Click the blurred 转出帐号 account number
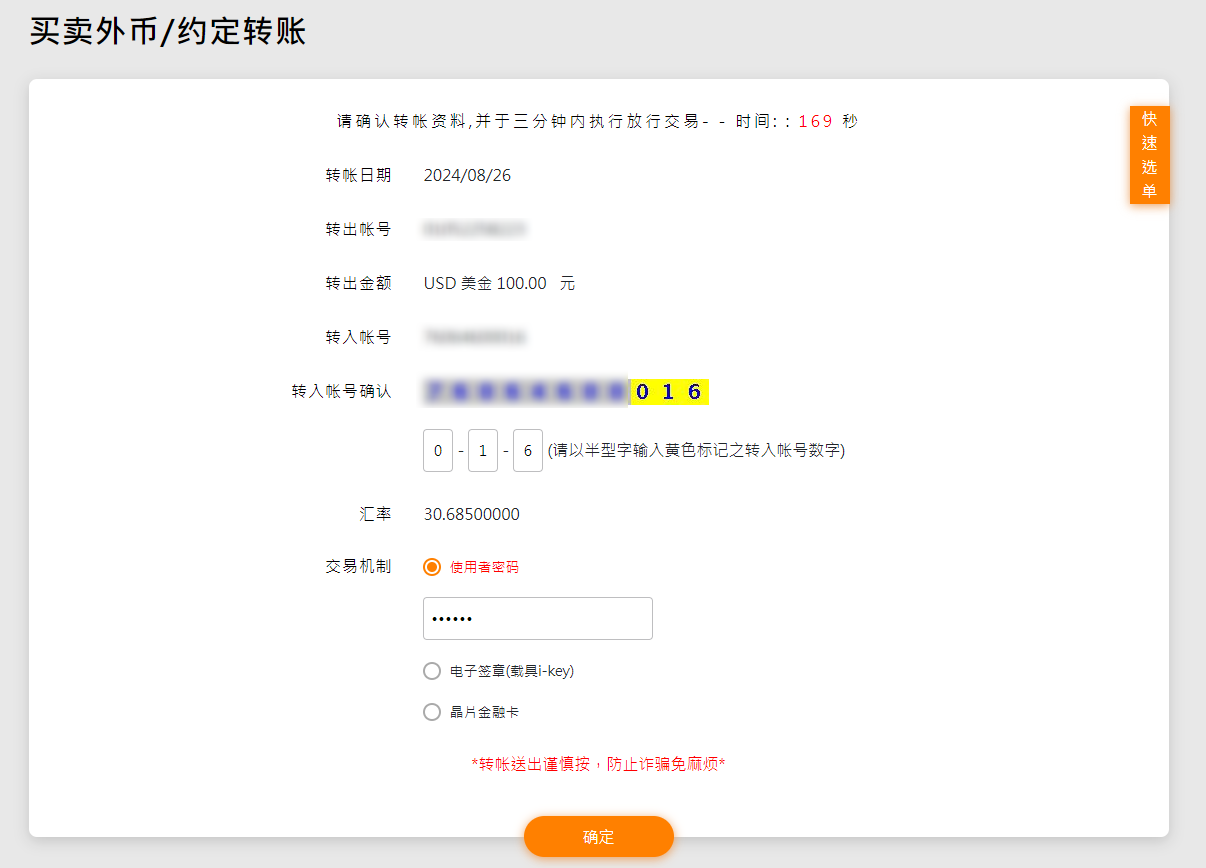Image resolution: width=1206 pixels, height=868 pixels. [475, 230]
